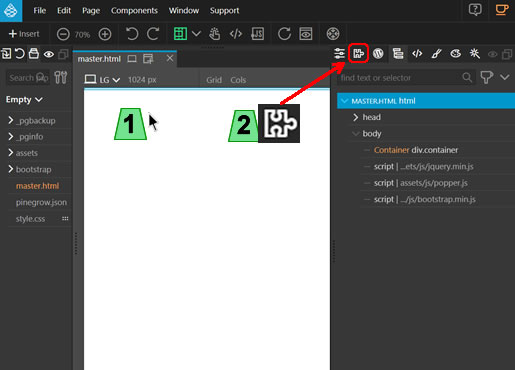Toggle the green page view layout icon
The width and height of the screenshot is (515, 370).
(180, 34)
